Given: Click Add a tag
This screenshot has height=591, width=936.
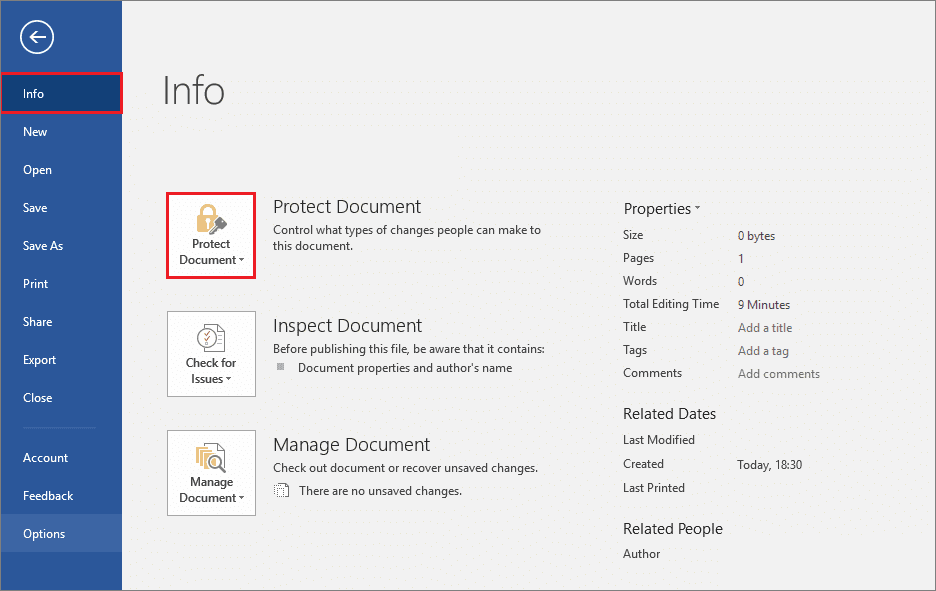Looking at the screenshot, I should 762,350.
